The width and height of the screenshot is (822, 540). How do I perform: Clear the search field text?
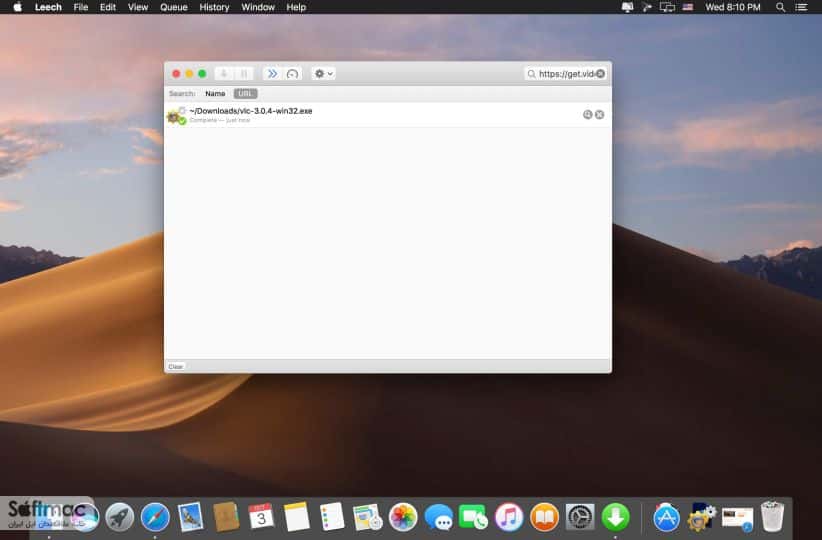[x=600, y=74]
